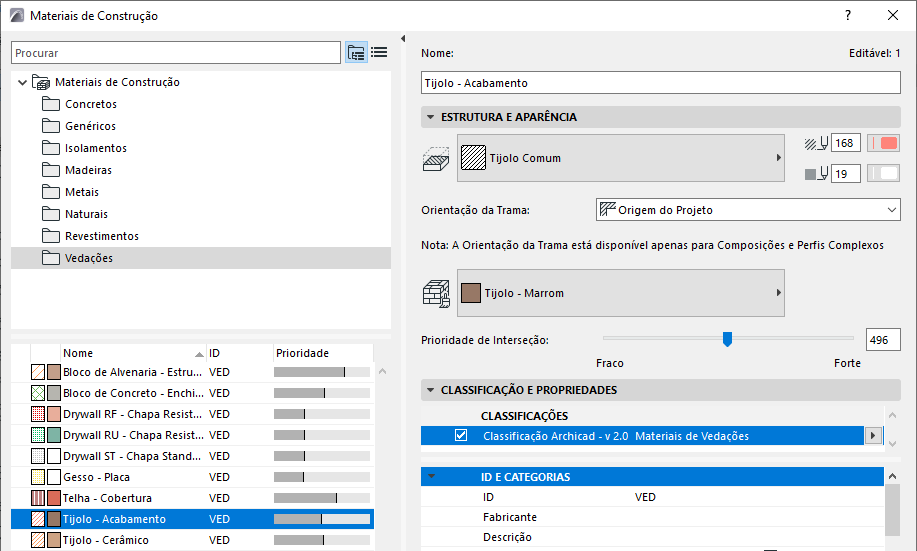Screen dimensions: 917x551
Task: Open the Genéricos folder
Action: click(x=79, y=126)
